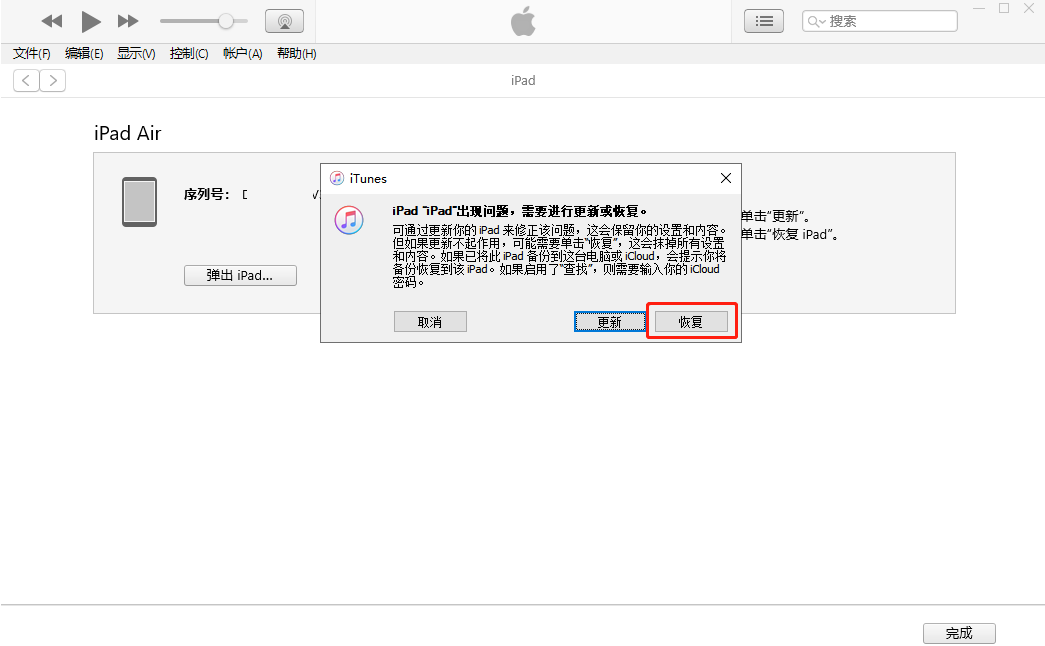
Task: Click the fast-forward icon
Action: click(x=127, y=20)
